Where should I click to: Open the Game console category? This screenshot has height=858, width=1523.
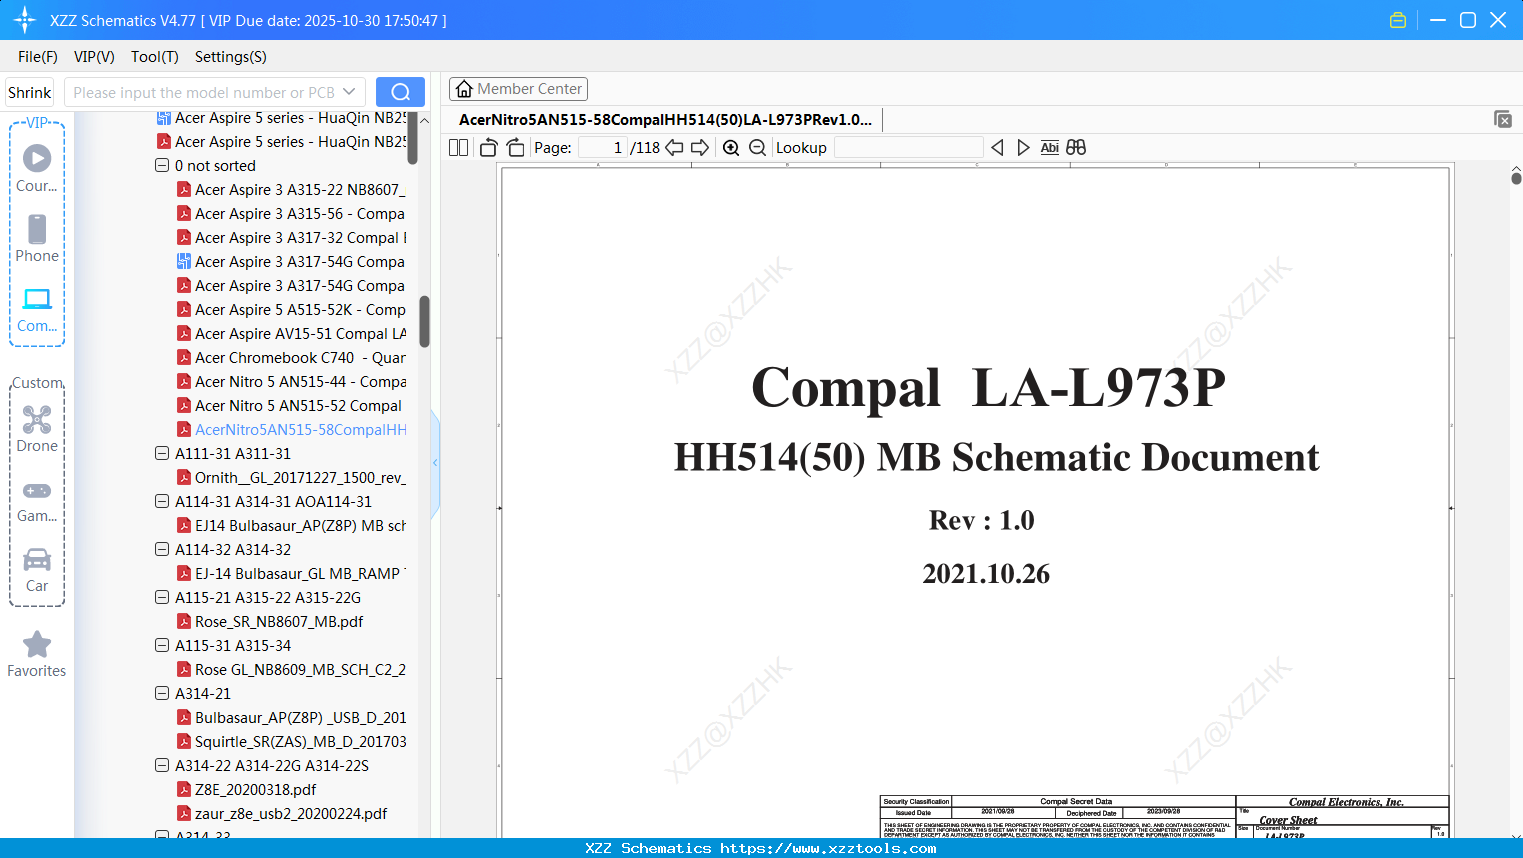[37, 501]
